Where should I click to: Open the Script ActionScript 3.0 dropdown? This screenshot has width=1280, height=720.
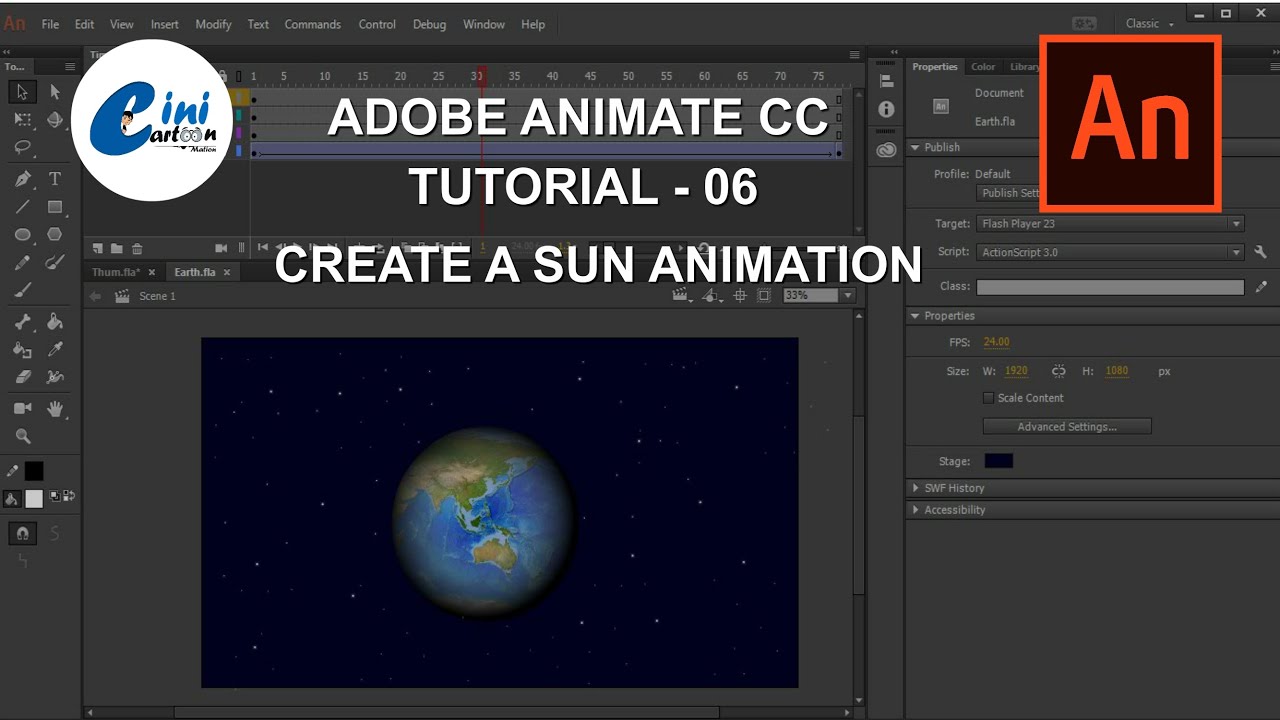coord(1111,252)
